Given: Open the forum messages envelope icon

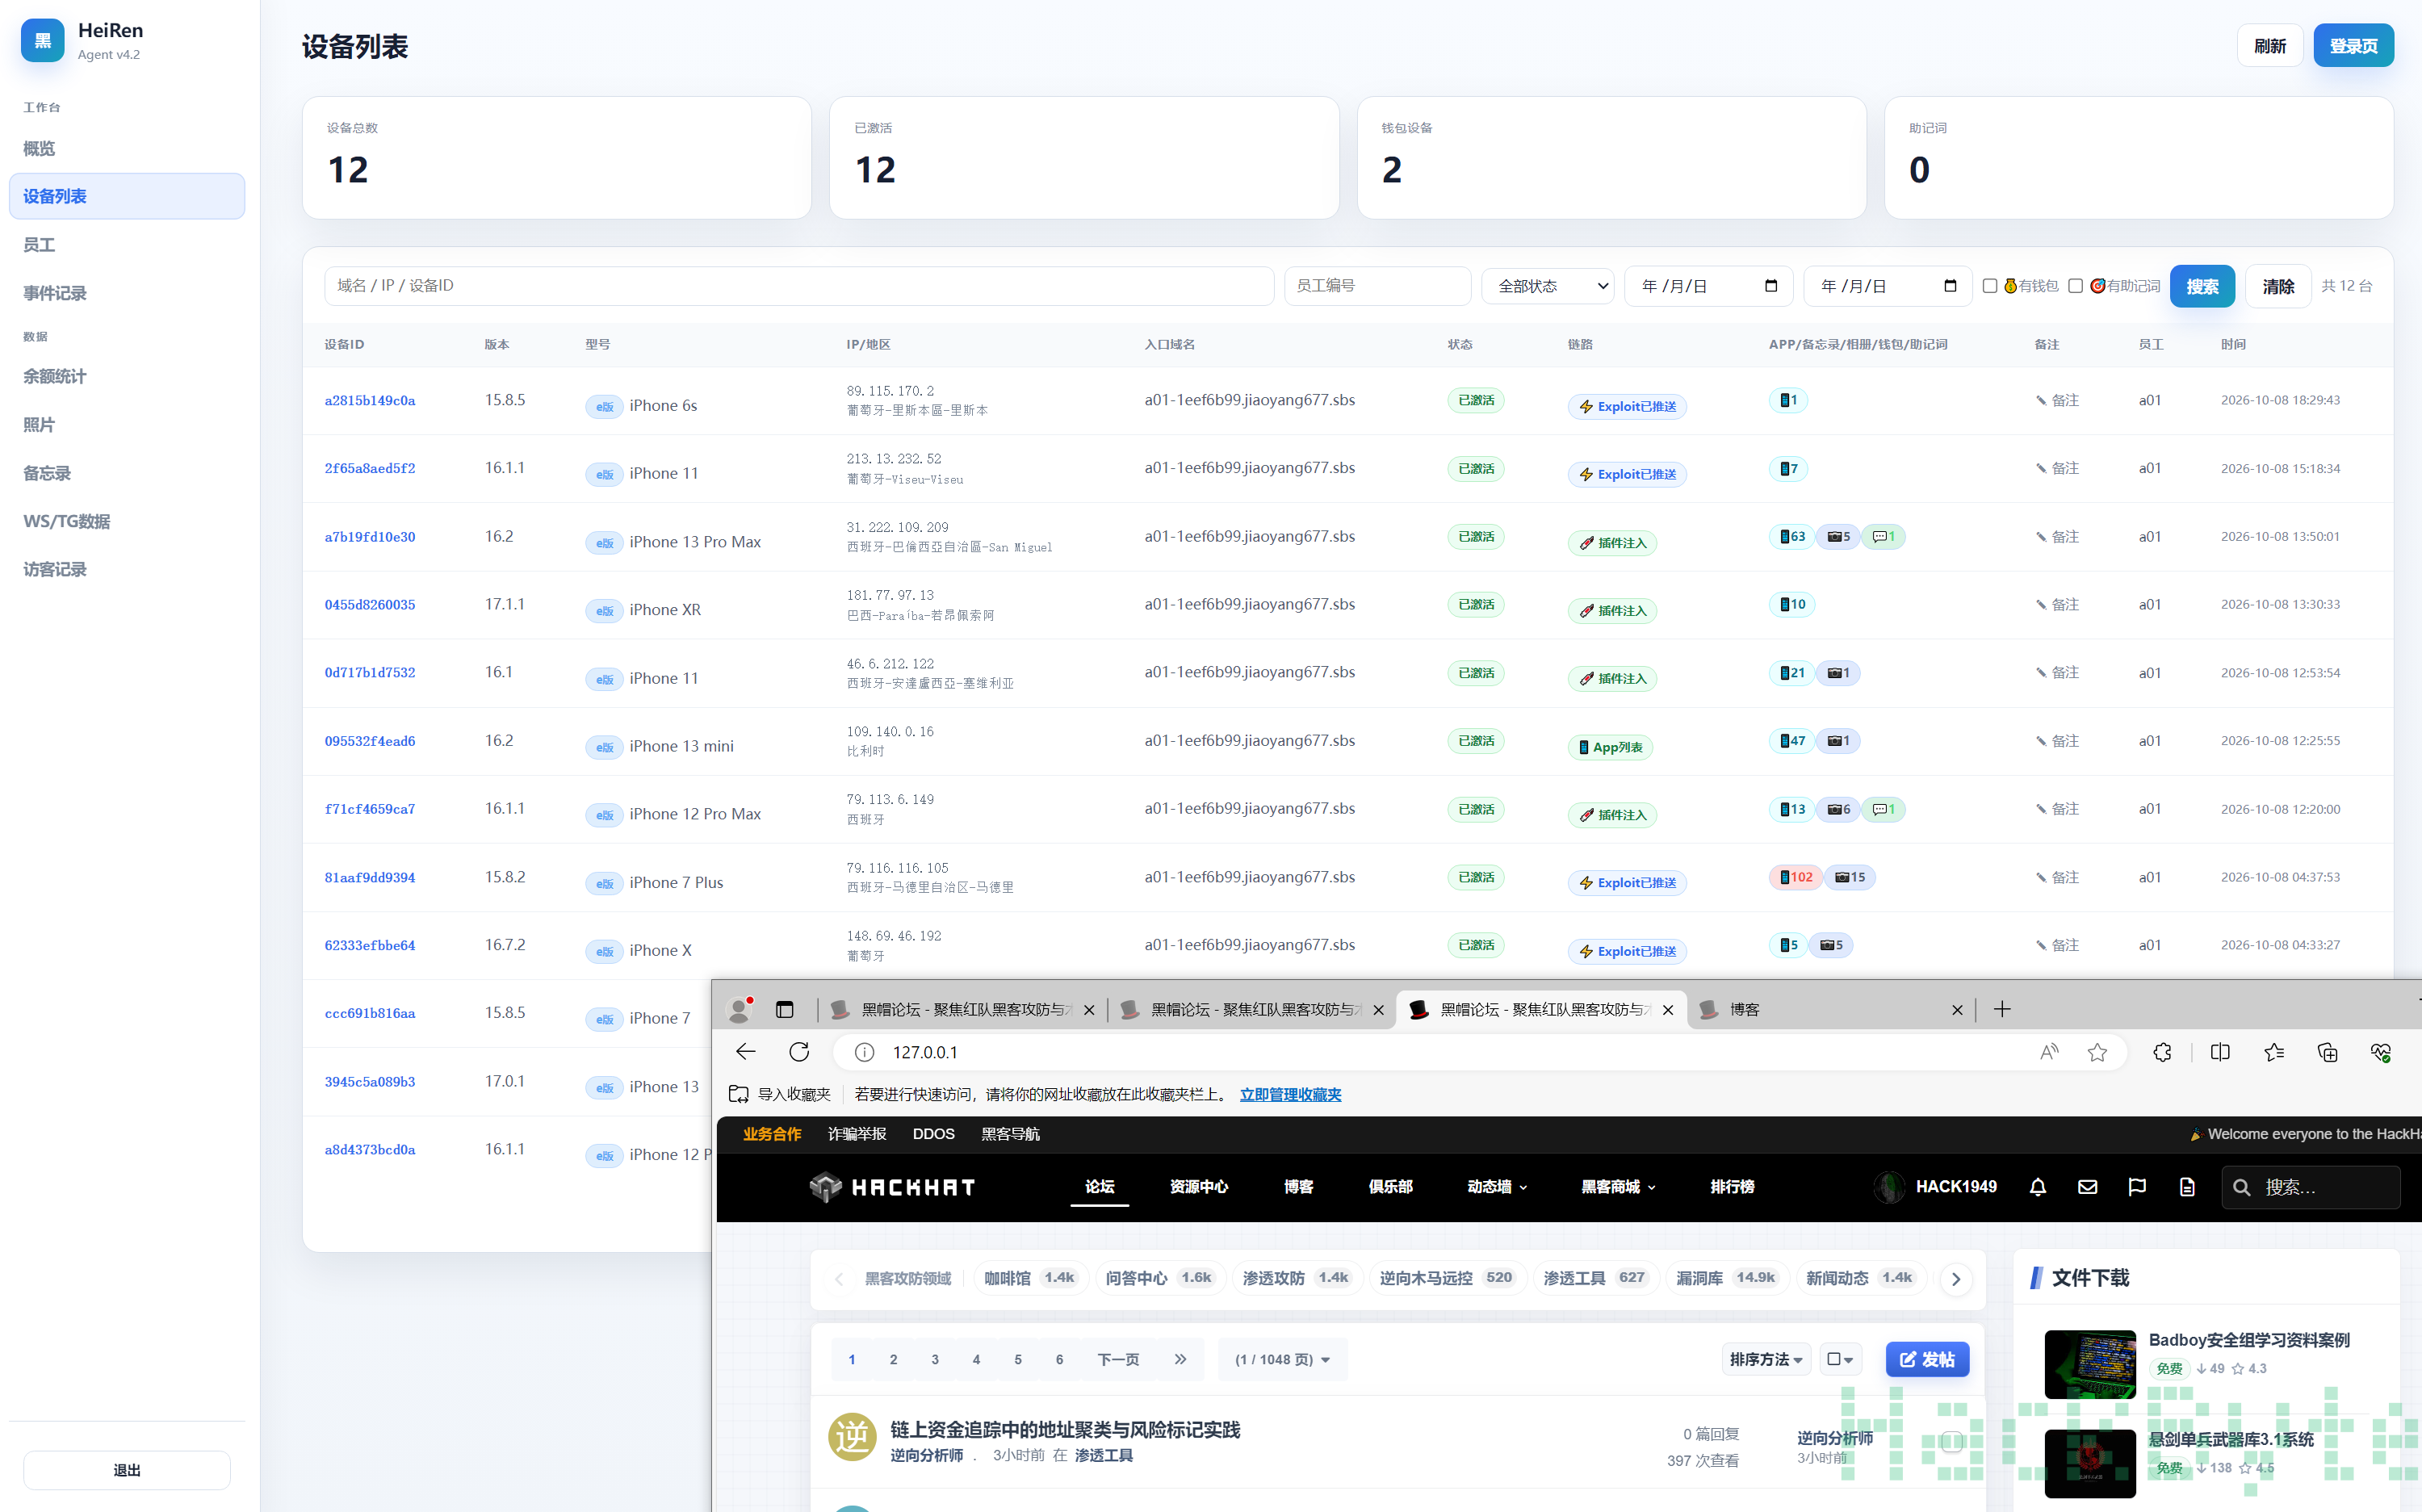Looking at the screenshot, I should coord(2088,1187).
